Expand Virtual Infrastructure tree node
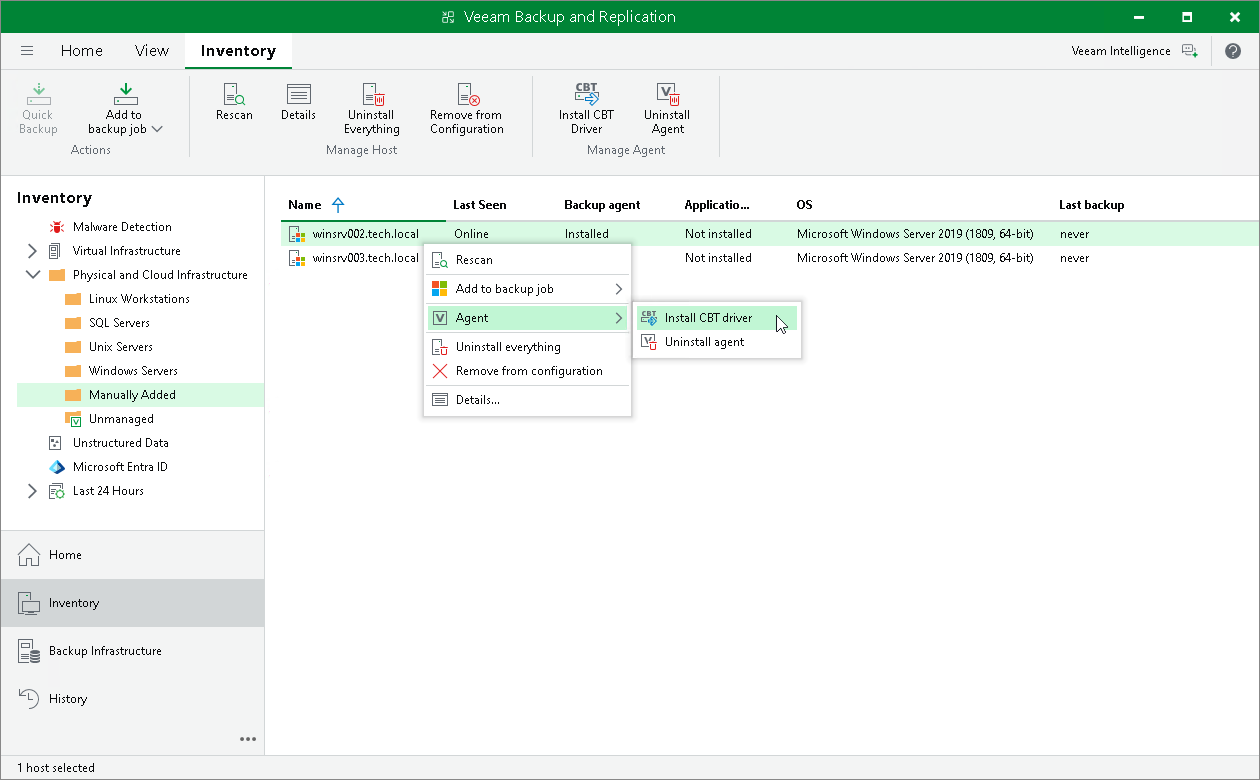The width and height of the screenshot is (1260, 780). (32, 251)
